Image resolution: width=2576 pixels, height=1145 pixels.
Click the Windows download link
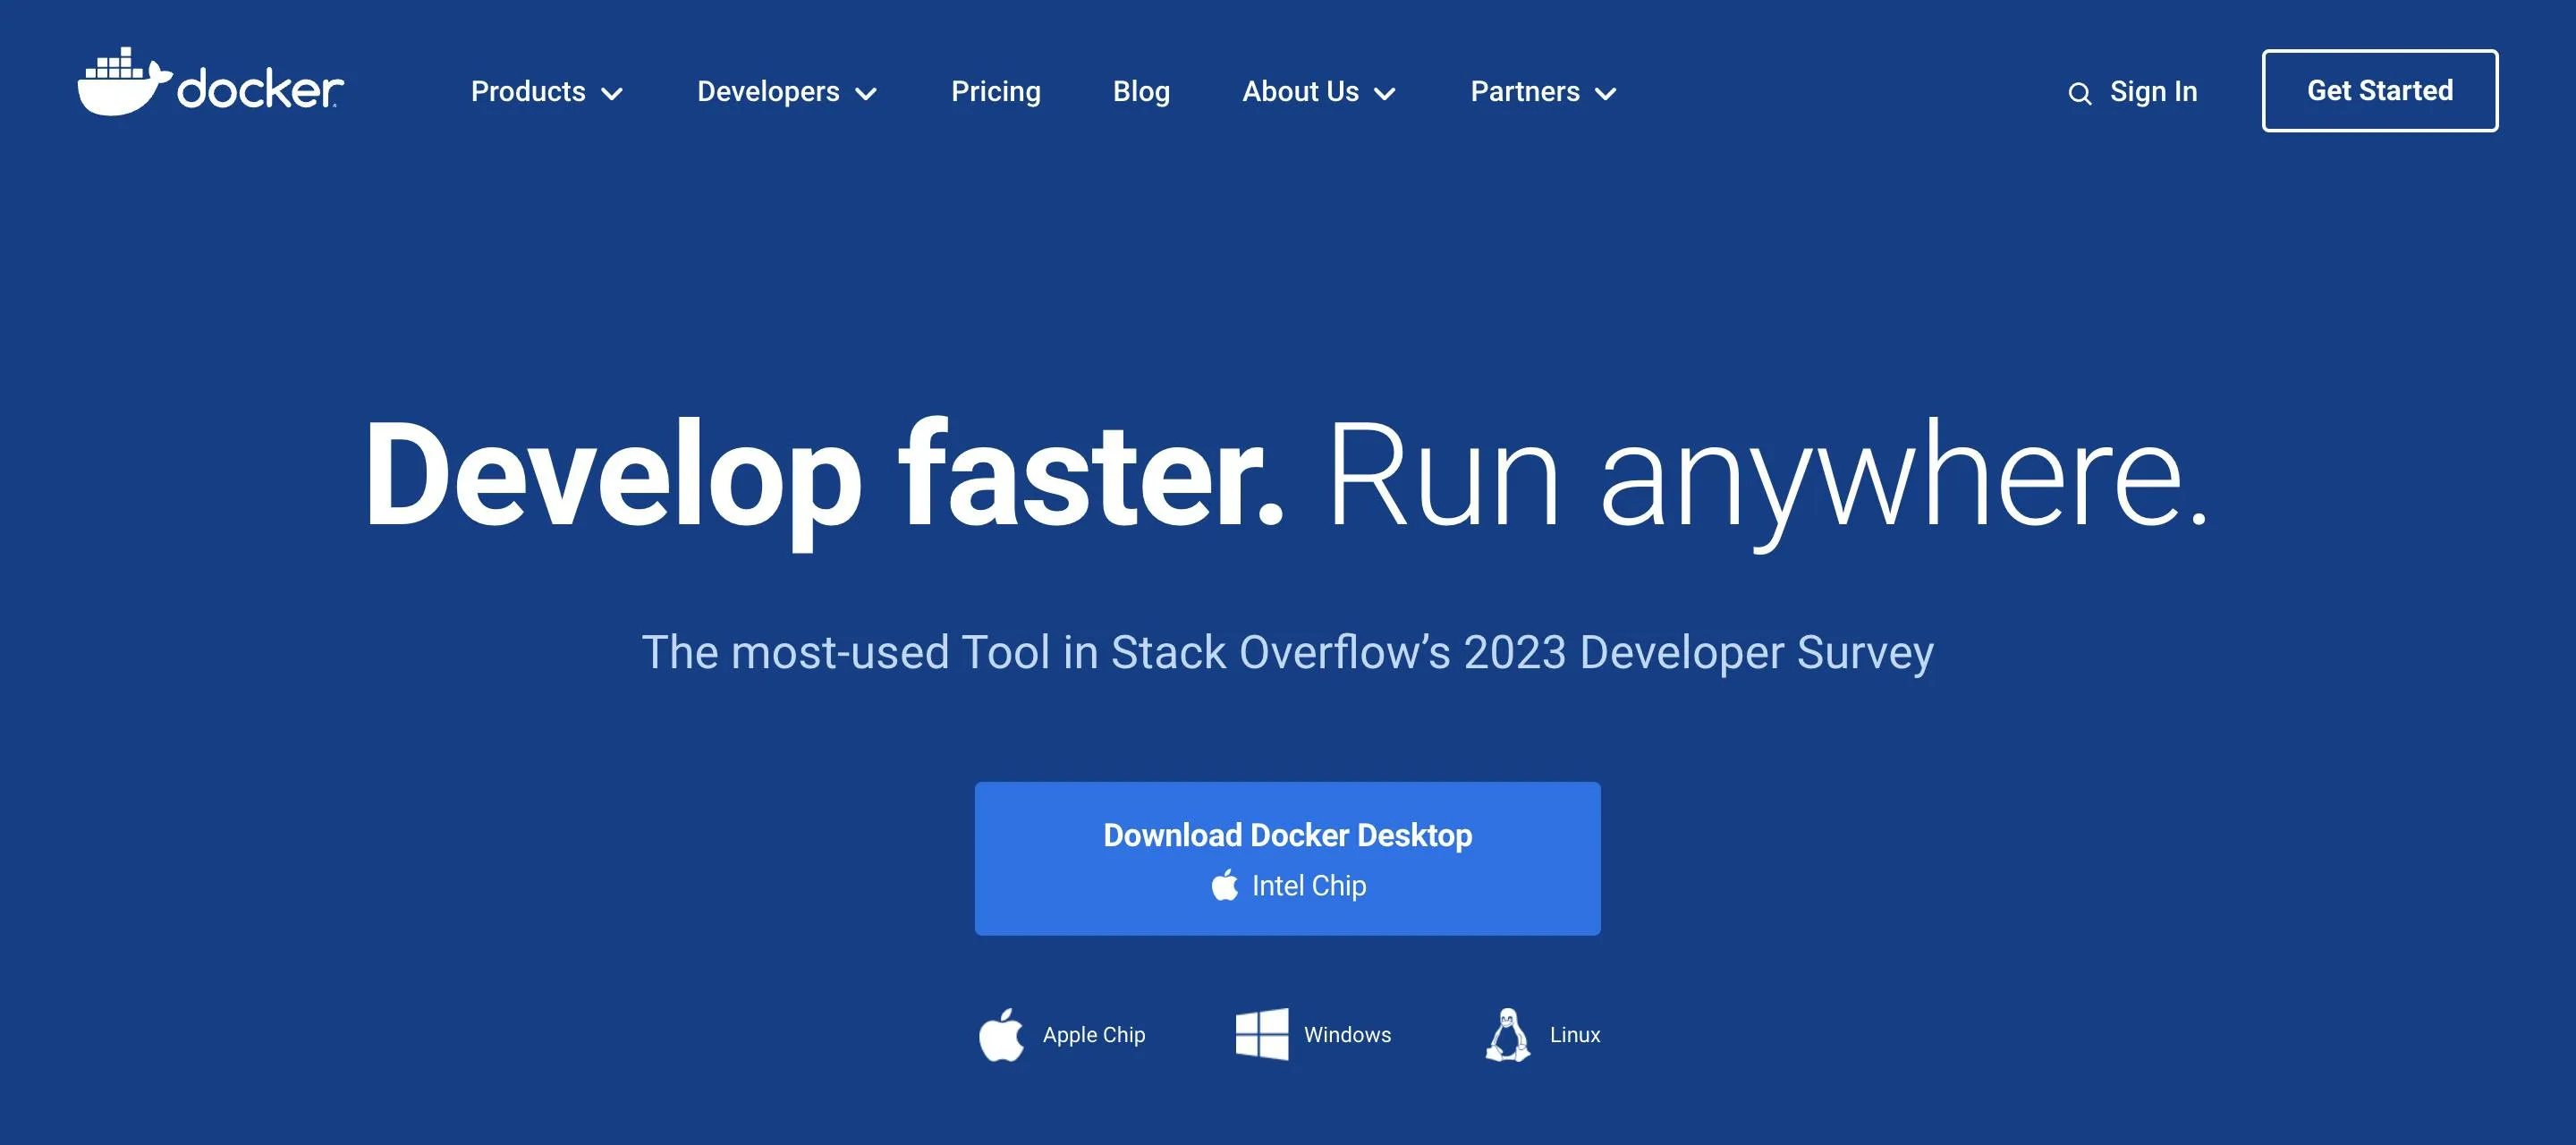click(x=1313, y=1034)
